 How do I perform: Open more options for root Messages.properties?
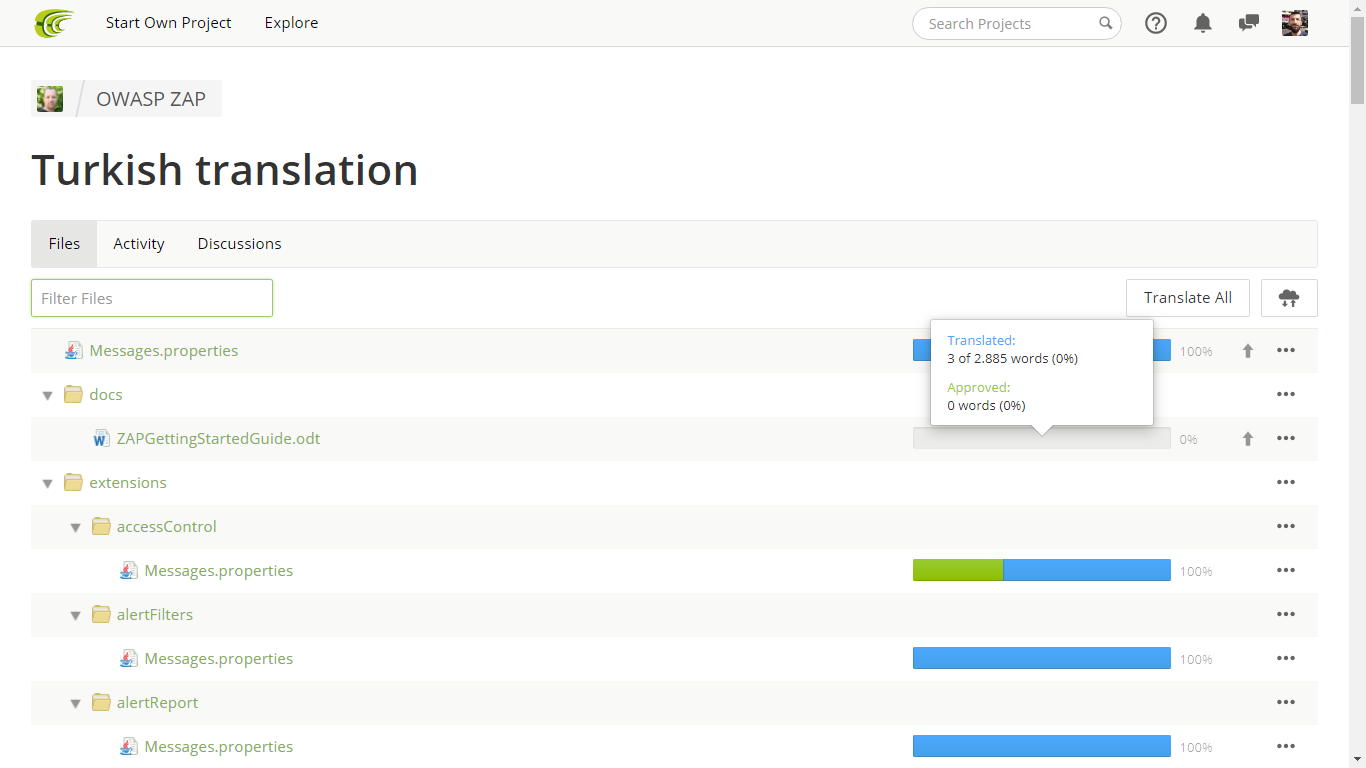[x=1286, y=351]
